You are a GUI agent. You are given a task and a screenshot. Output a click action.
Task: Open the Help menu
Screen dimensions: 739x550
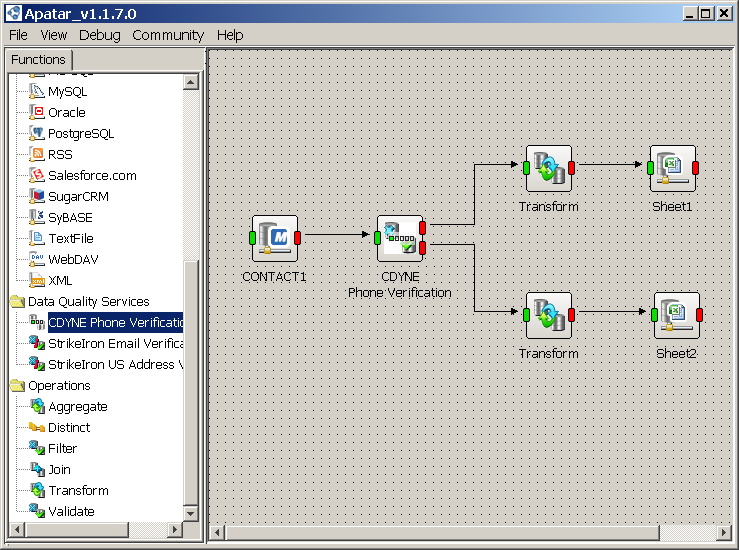[x=230, y=35]
